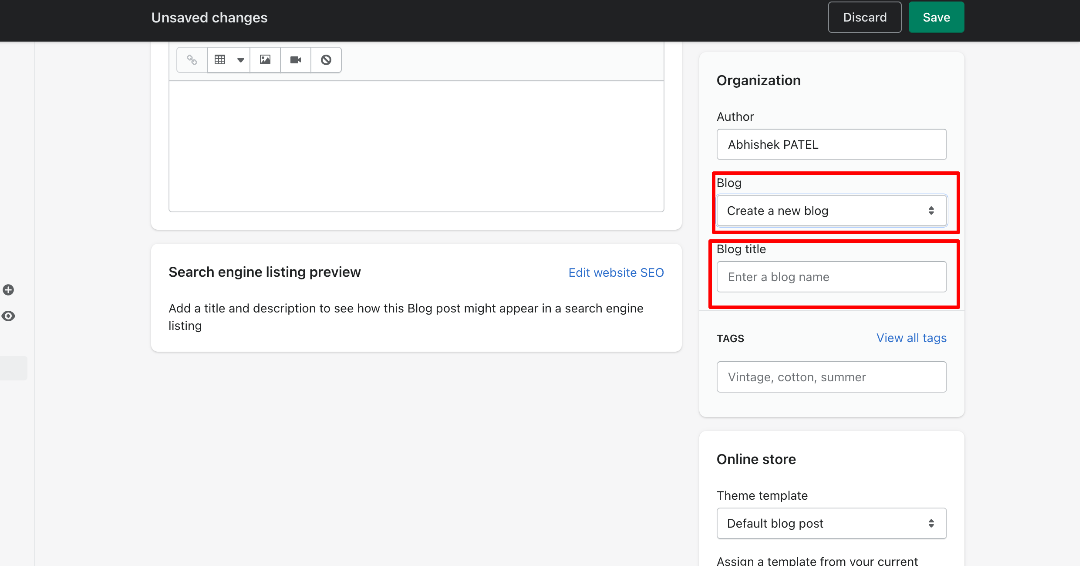This screenshot has width=1080, height=566.
Task: Click the 'Unsaved changes' text
Action: 209,18
